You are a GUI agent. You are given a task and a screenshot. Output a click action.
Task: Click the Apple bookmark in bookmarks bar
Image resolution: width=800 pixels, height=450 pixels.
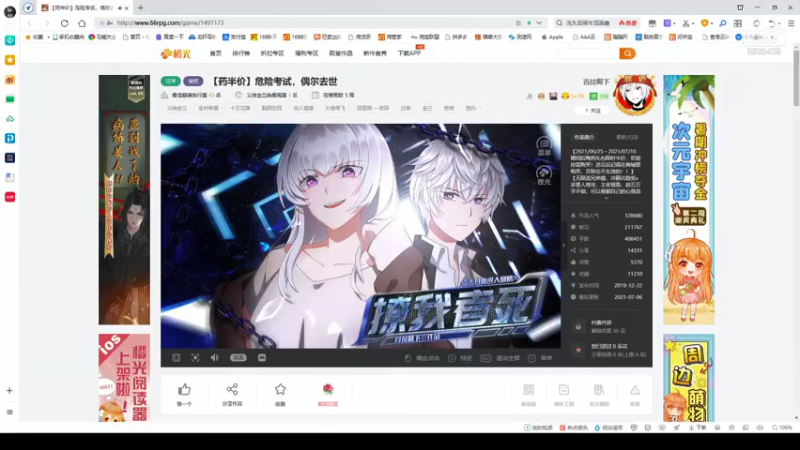[x=552, y=37]
